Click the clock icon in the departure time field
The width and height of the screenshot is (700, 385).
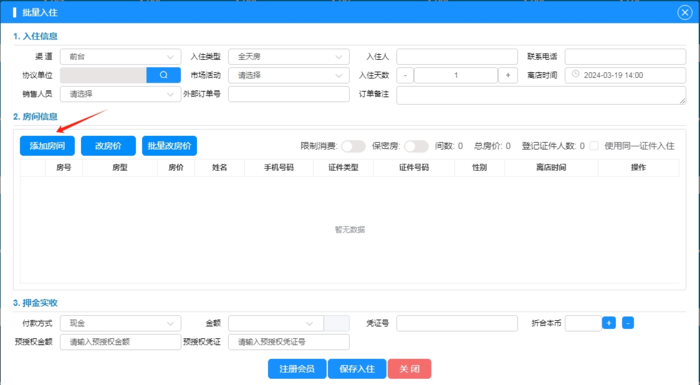575,75
